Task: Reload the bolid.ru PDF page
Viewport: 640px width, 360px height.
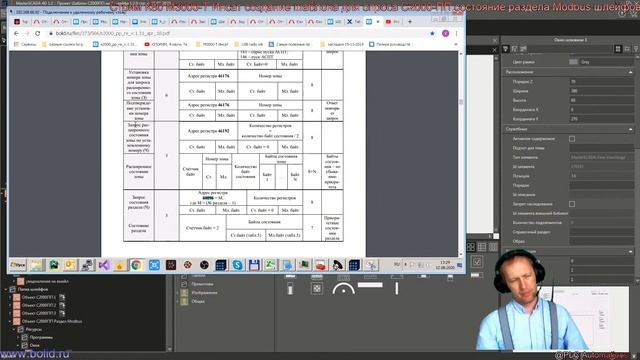Action: click(38, 33)
